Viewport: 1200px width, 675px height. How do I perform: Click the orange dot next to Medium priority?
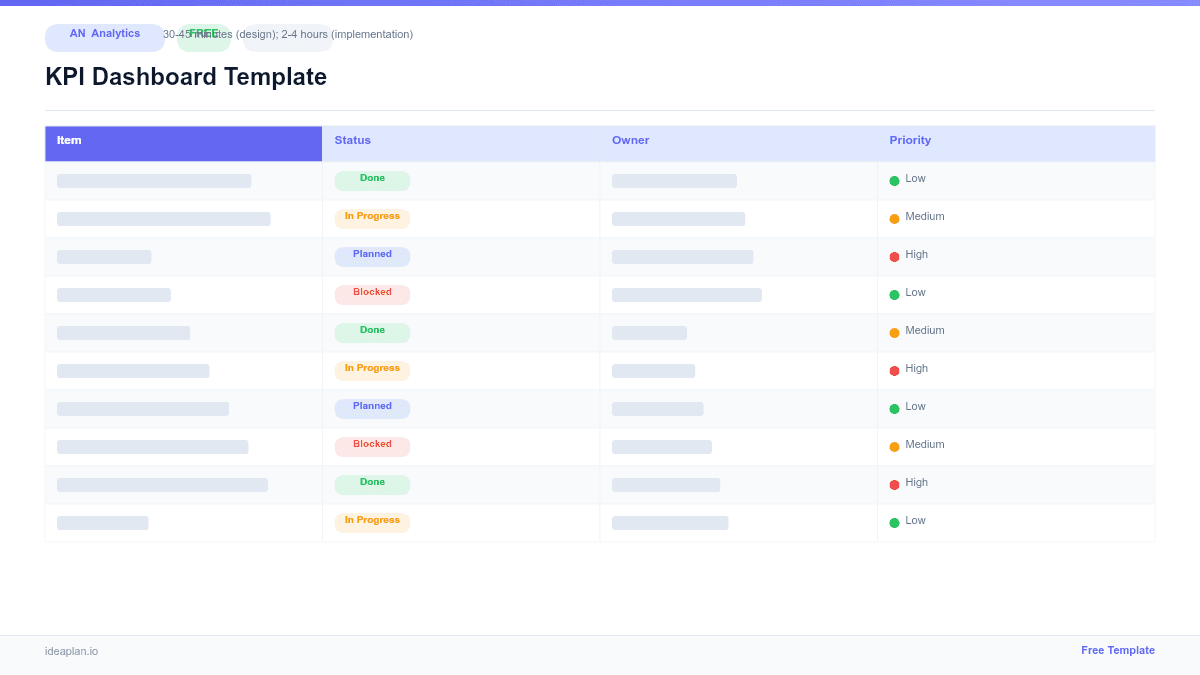895,217
